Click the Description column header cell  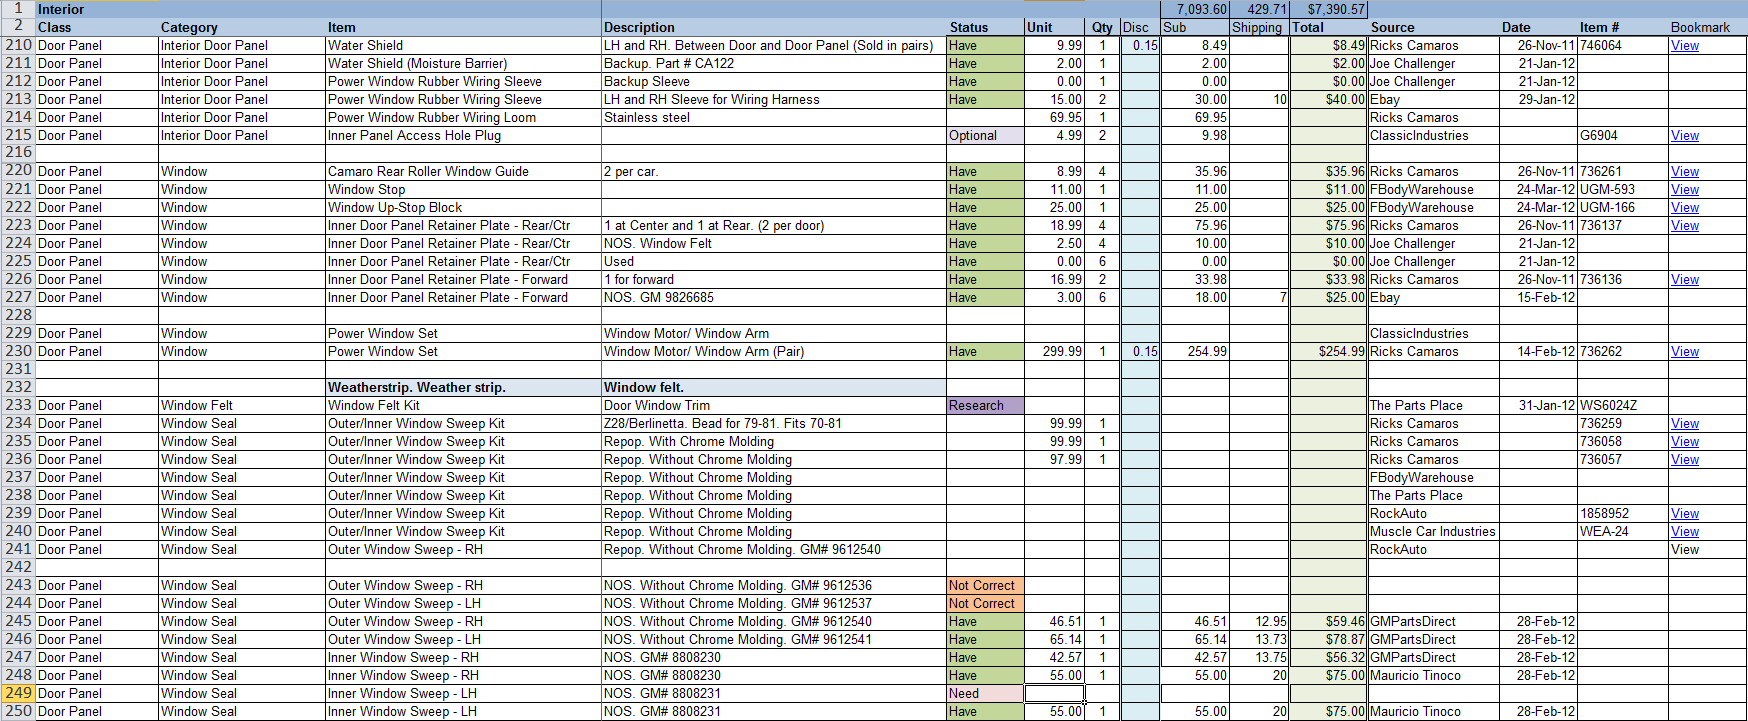click(x=774, y=27)
